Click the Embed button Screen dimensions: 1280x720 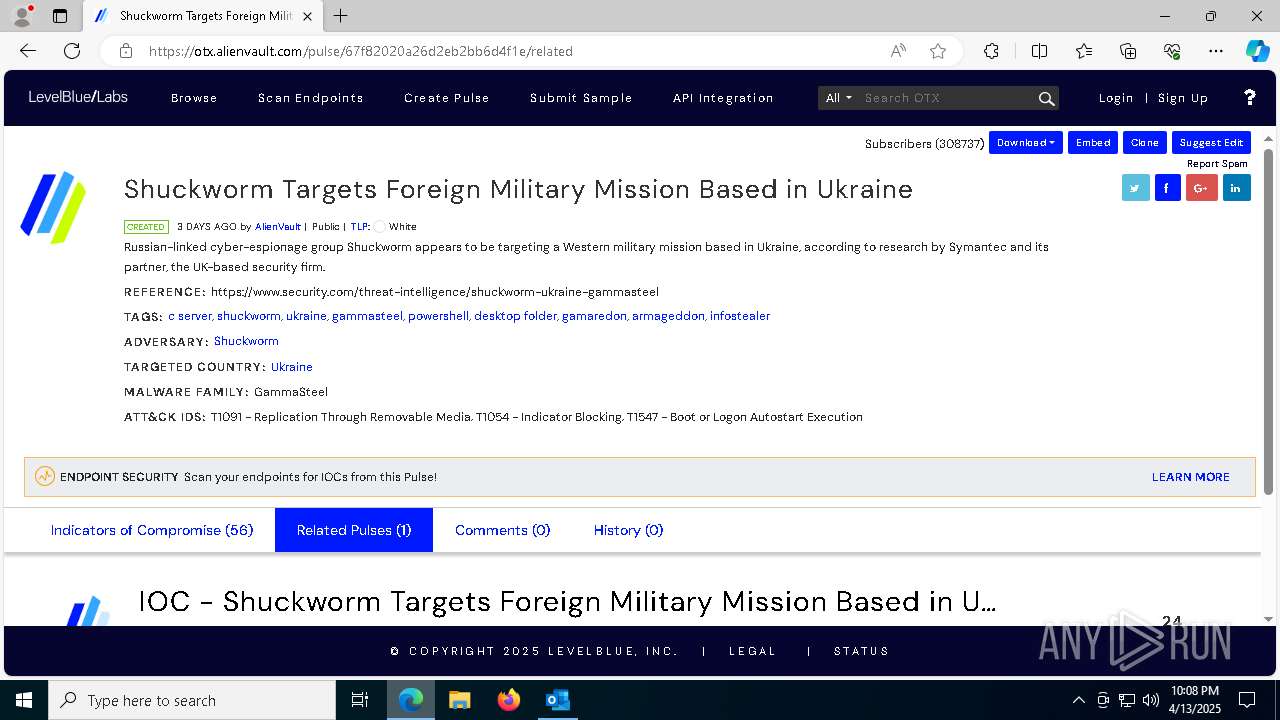pyautogui.click(x=1093, y=143)
